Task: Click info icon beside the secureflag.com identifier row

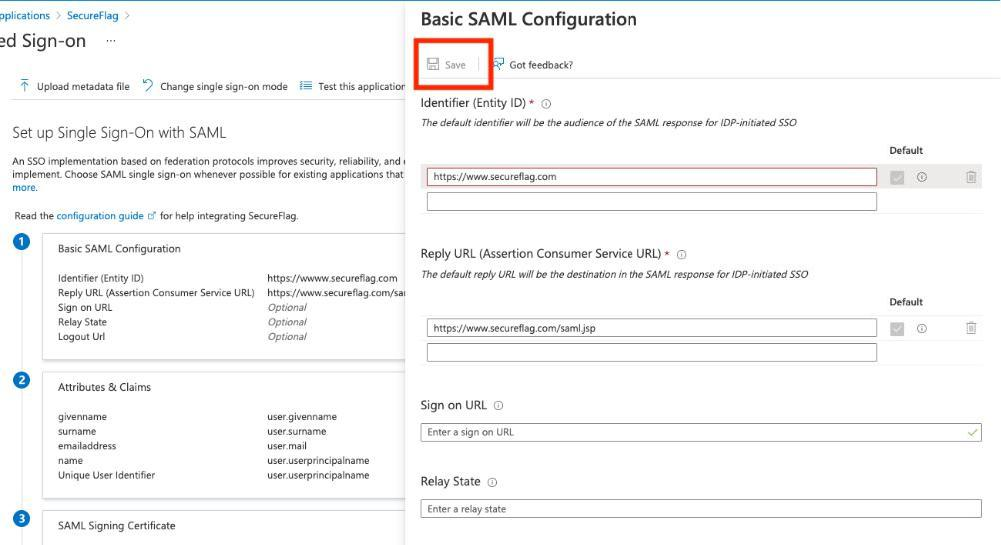Action: click(x=922, y=177)
